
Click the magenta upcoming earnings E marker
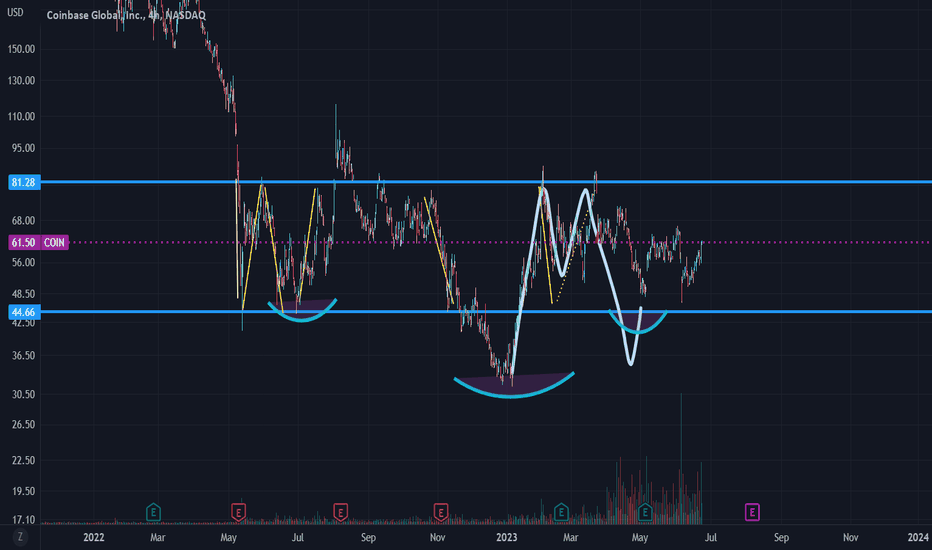(752, 512)
